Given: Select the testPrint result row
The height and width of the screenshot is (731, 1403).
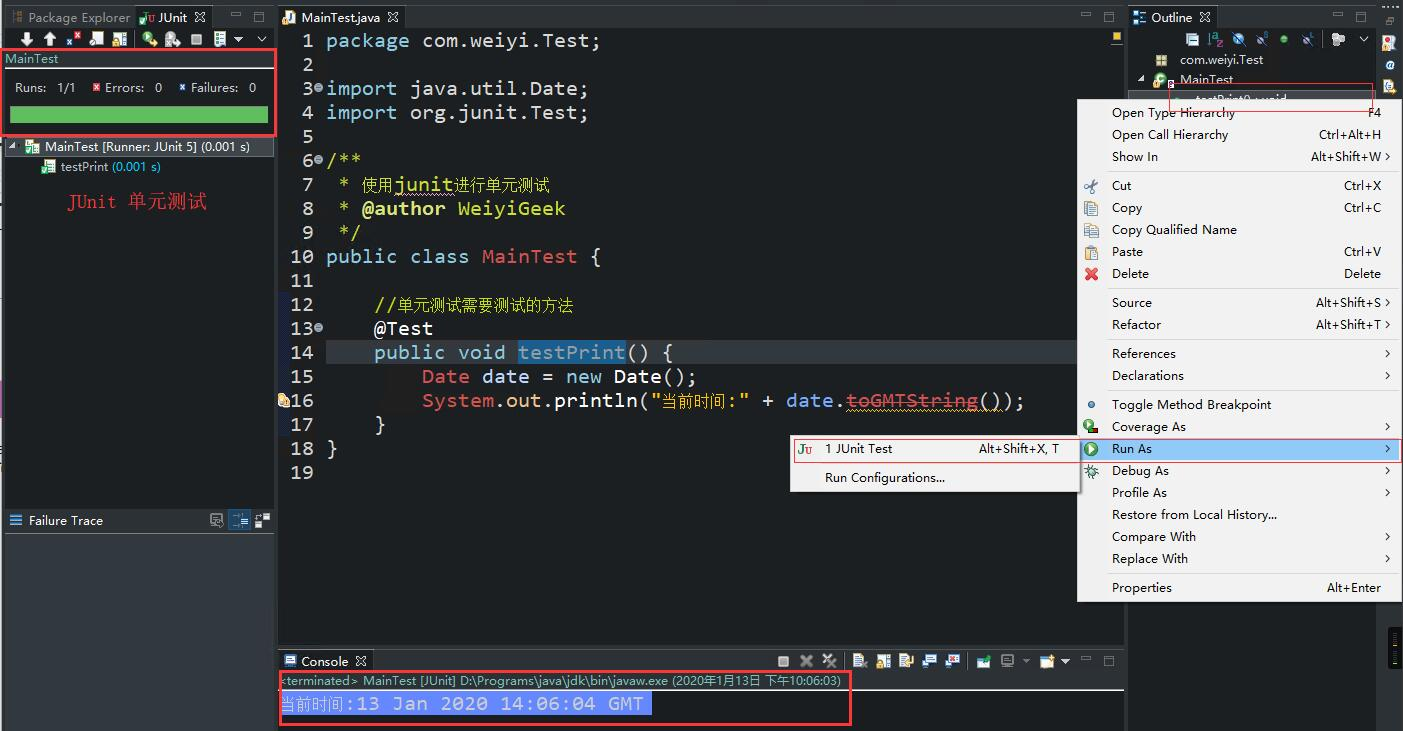Looking at the screenshot, I should (100, 167).
